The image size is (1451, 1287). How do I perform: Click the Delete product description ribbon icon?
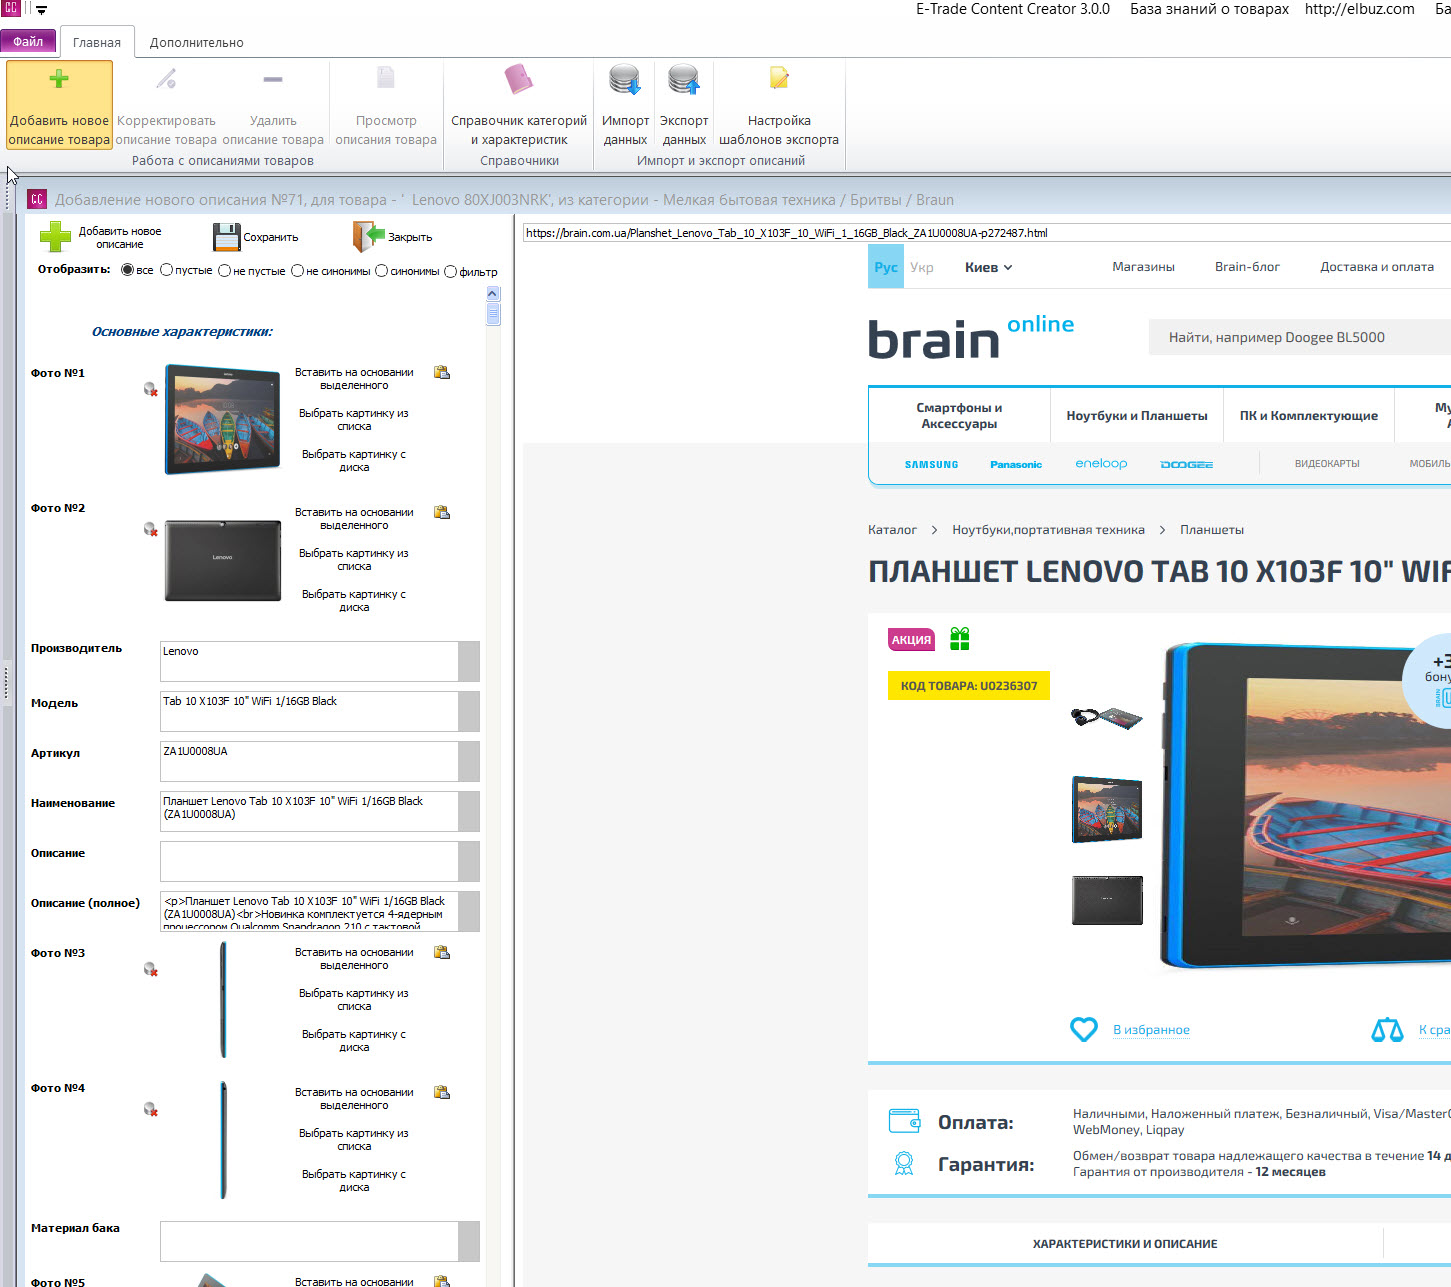tap(273, 79)
